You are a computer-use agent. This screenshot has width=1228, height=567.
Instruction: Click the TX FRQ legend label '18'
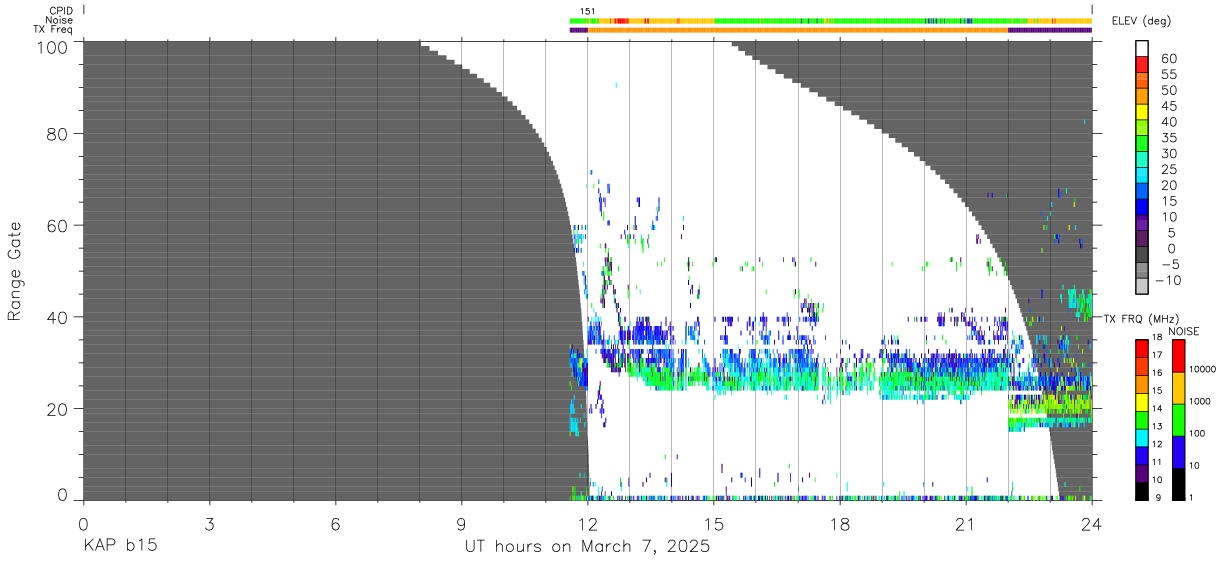(1159, 339)
